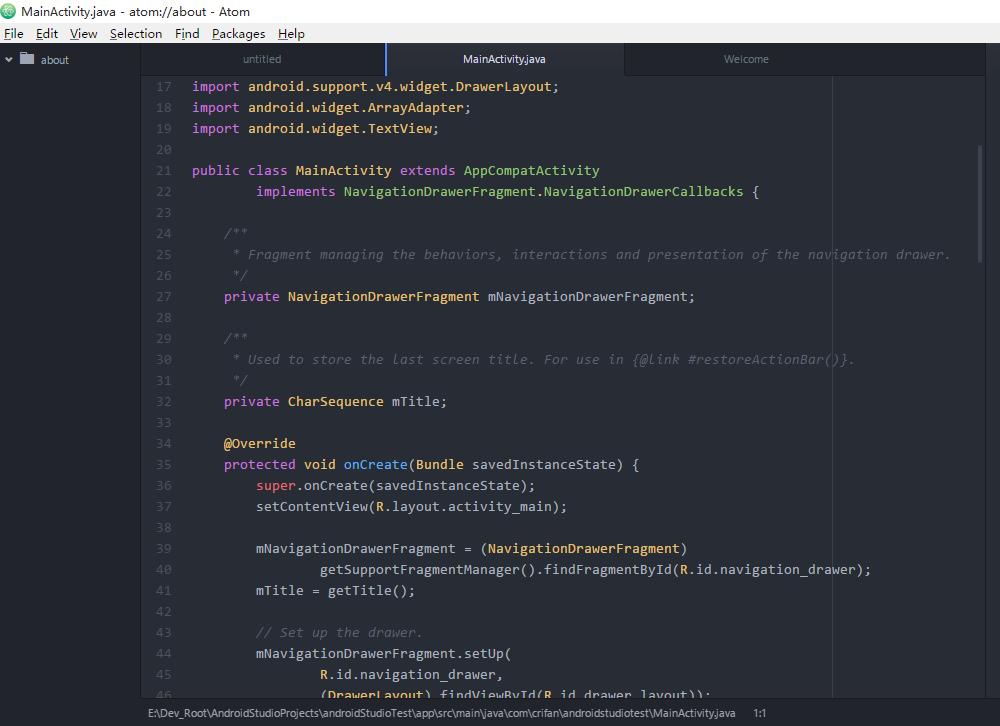This screenshot has width=1000, height=726.
Task: Collapse the about folder chevron
Action: pos(9,59)
